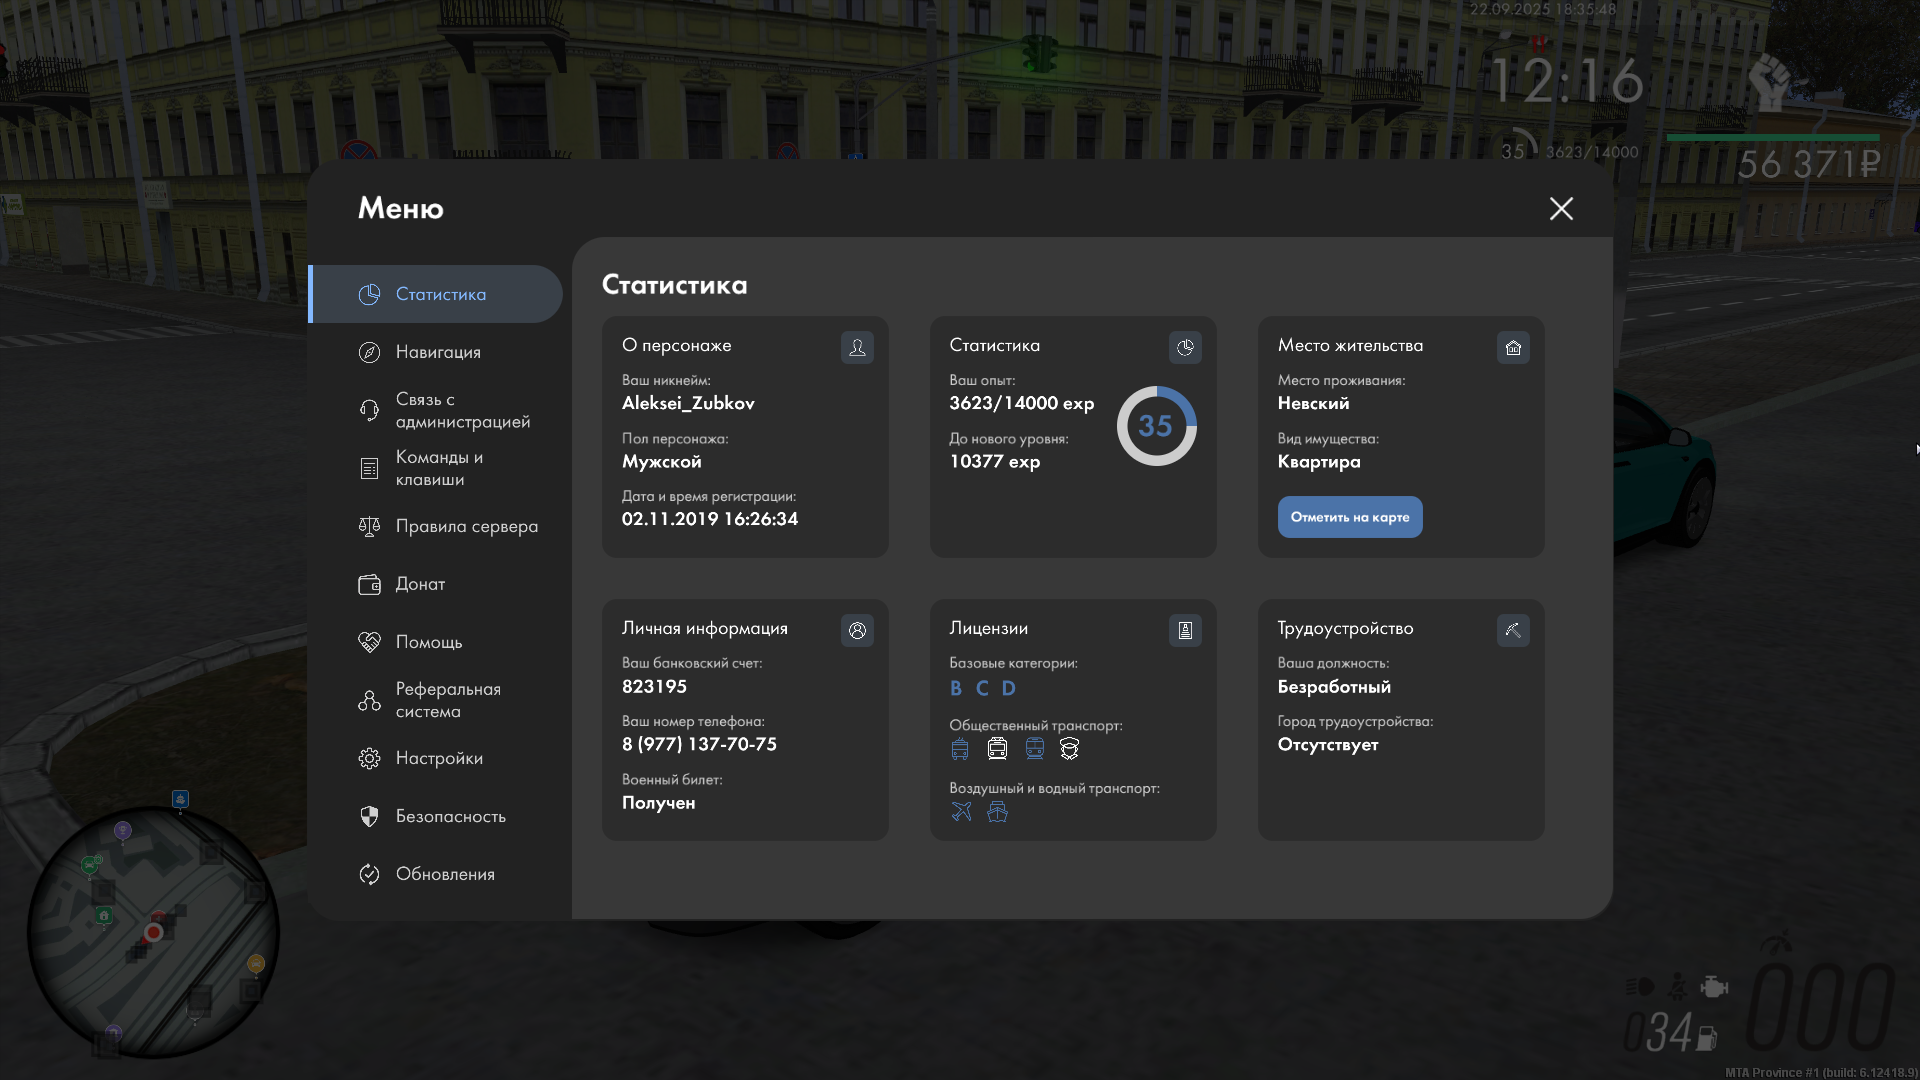The height and width of the screenshot is (1080, 1920).
Task: Click the pie chart icon in Статистика card
Action: 1185,347
